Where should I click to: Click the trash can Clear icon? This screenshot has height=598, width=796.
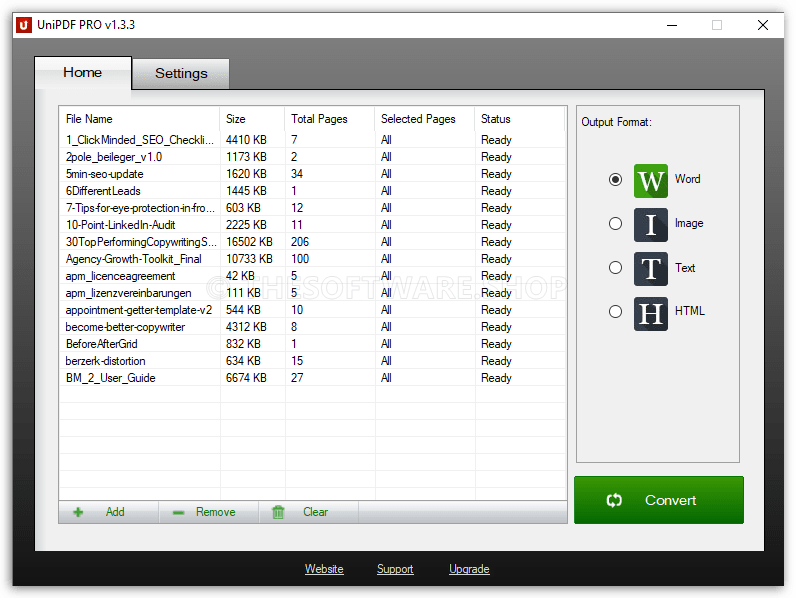pyautogui.click(x=278, y=512)
